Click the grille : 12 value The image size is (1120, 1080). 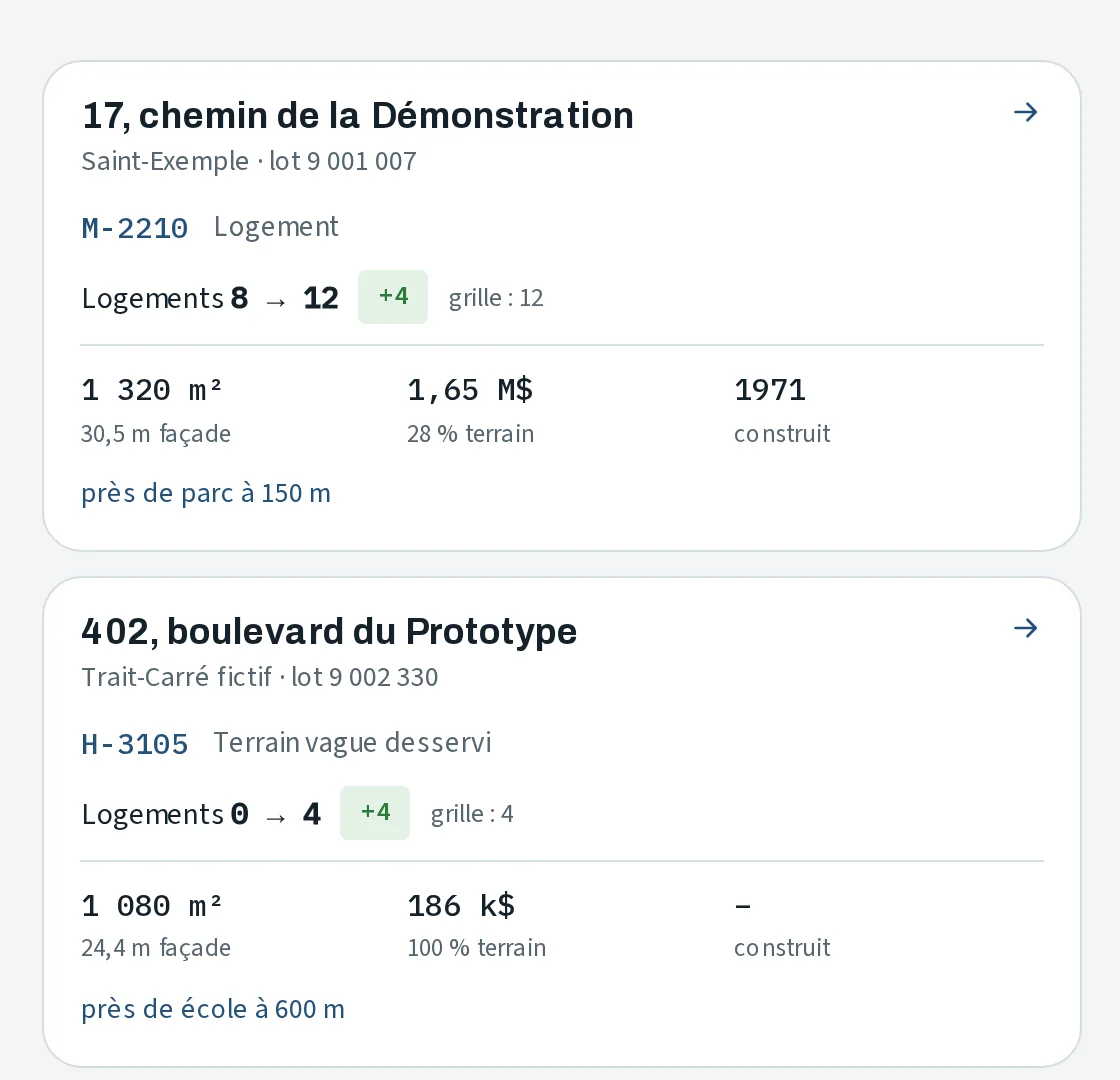(x=496, y=298)
